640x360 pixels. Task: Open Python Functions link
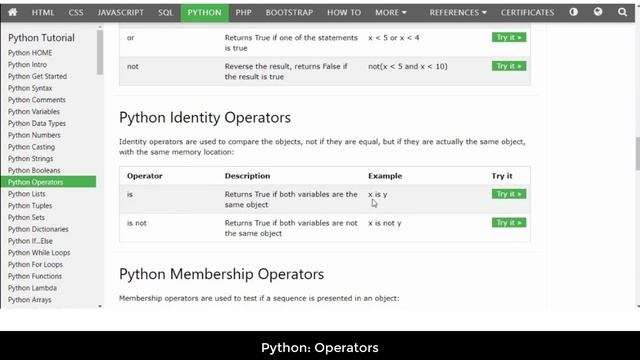coord(35,276)
